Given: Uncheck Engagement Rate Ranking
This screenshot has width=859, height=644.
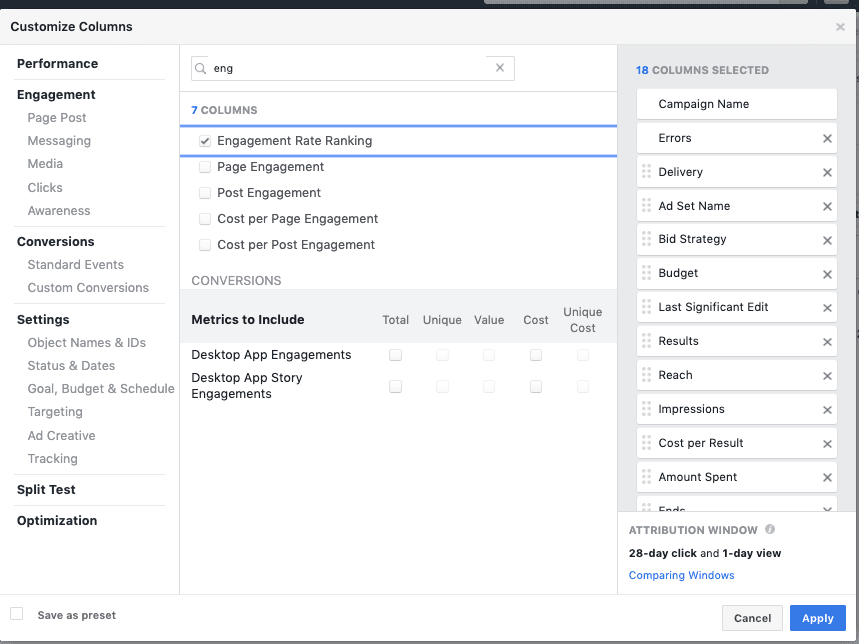Looking at the screenshot, I should tap(205, 142).
